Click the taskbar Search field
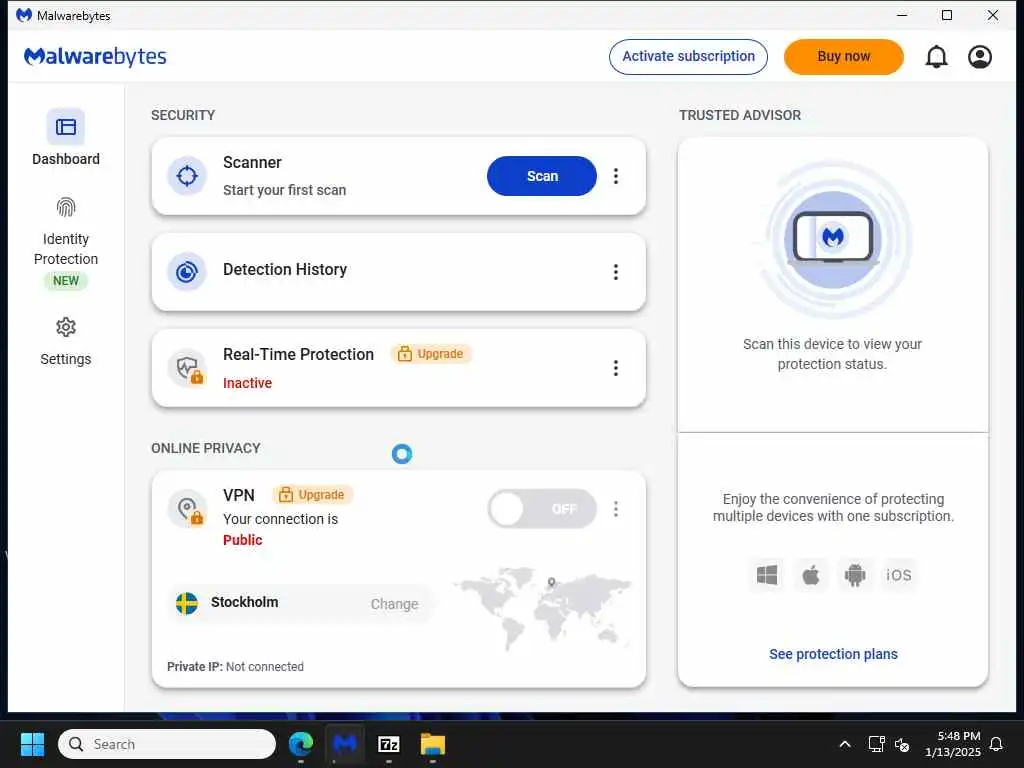Screen dimensions: 1024x768 point(167,744)
